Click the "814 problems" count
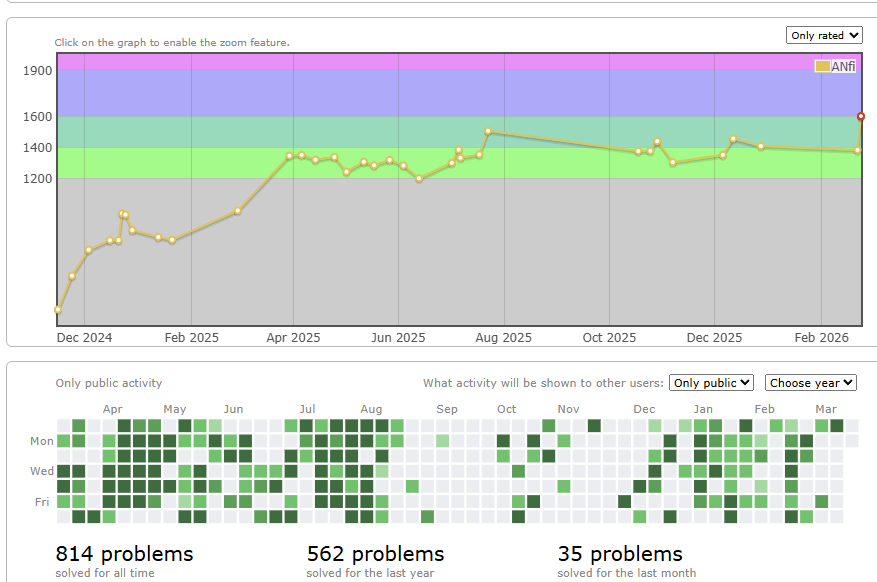This screenshot has height=582, width=877. [x=124, y=553]
